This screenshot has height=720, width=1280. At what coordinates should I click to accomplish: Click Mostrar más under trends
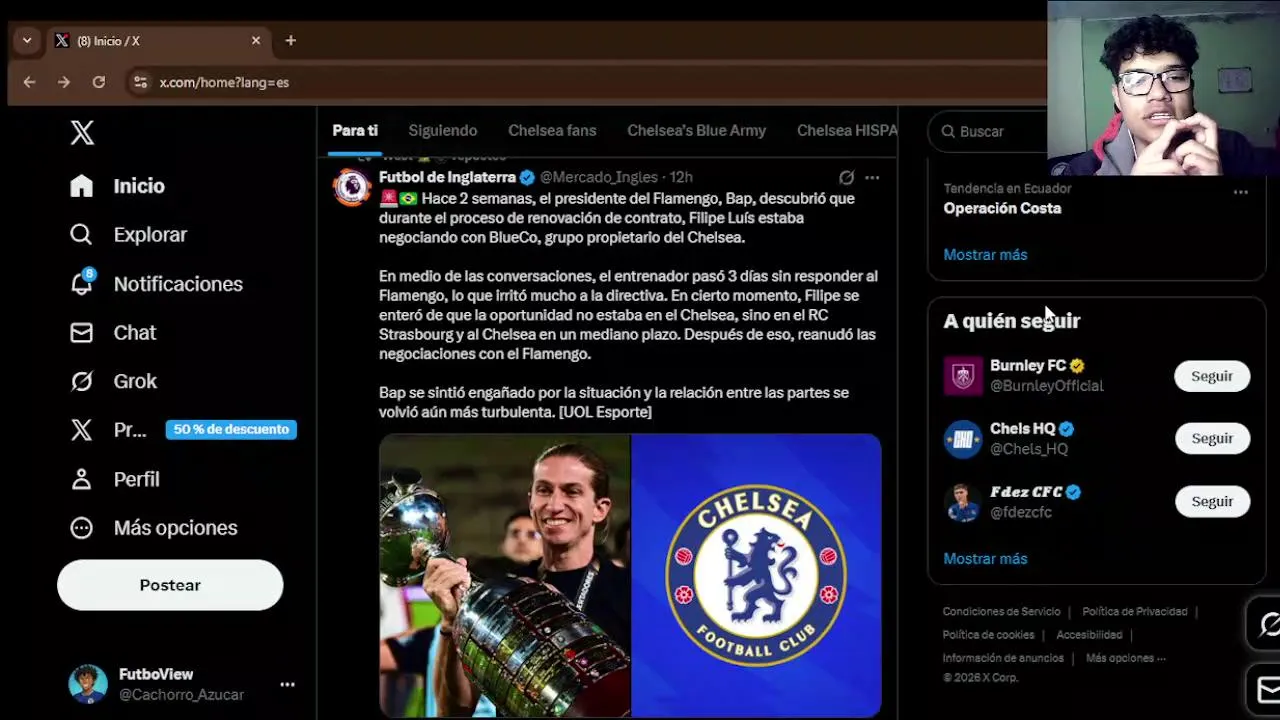pyautogui.click(x=985, y=255)
